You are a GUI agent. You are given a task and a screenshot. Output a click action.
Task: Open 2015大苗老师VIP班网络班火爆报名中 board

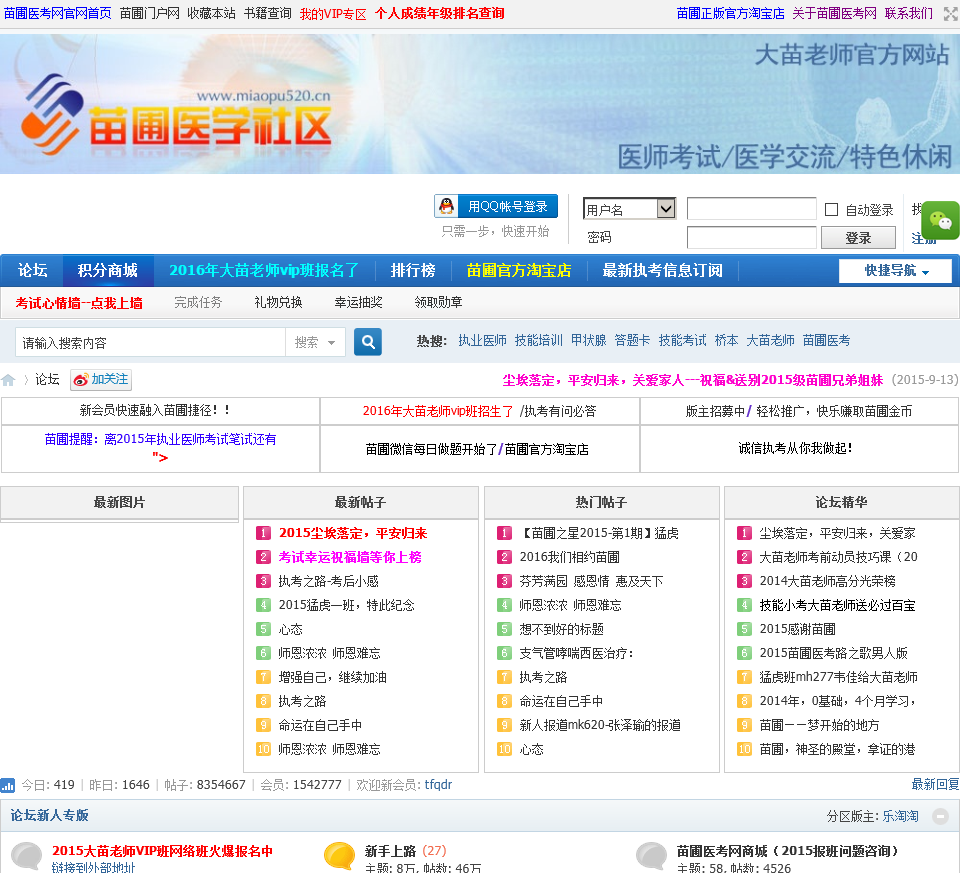[162, 851]
